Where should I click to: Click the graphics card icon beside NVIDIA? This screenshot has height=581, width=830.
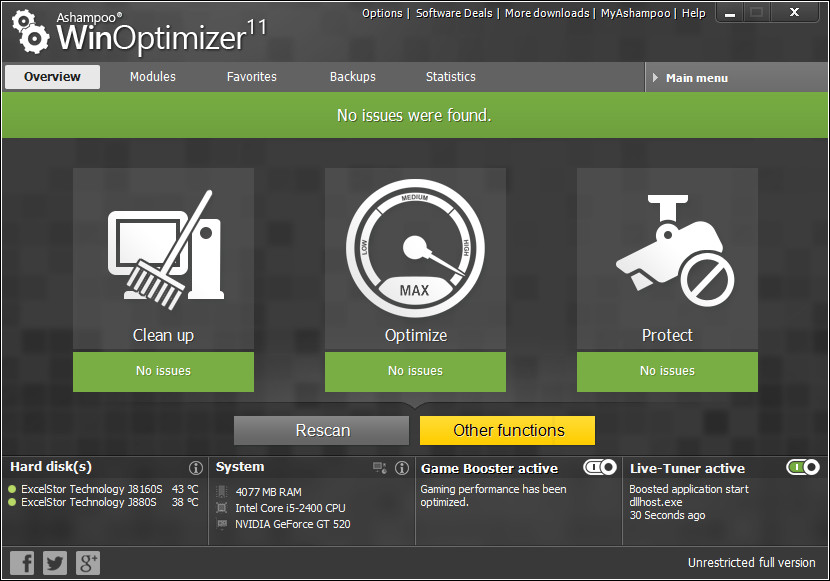(222, 524)
